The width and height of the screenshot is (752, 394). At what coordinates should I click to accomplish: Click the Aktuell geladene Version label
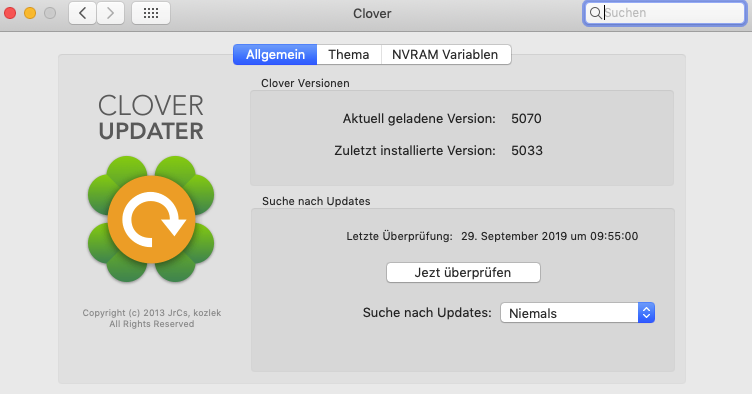pos(419,118)
